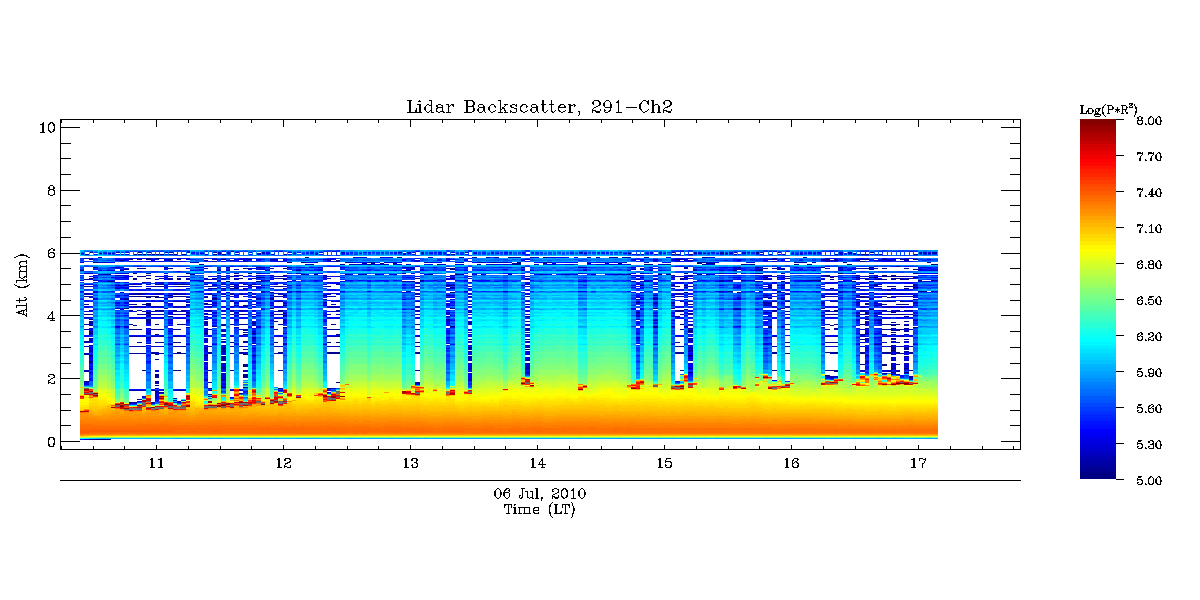The width and height of the screenshot is (1200, 600).
Task: Click the altitude tick label '10'
Action: point(45,128)
